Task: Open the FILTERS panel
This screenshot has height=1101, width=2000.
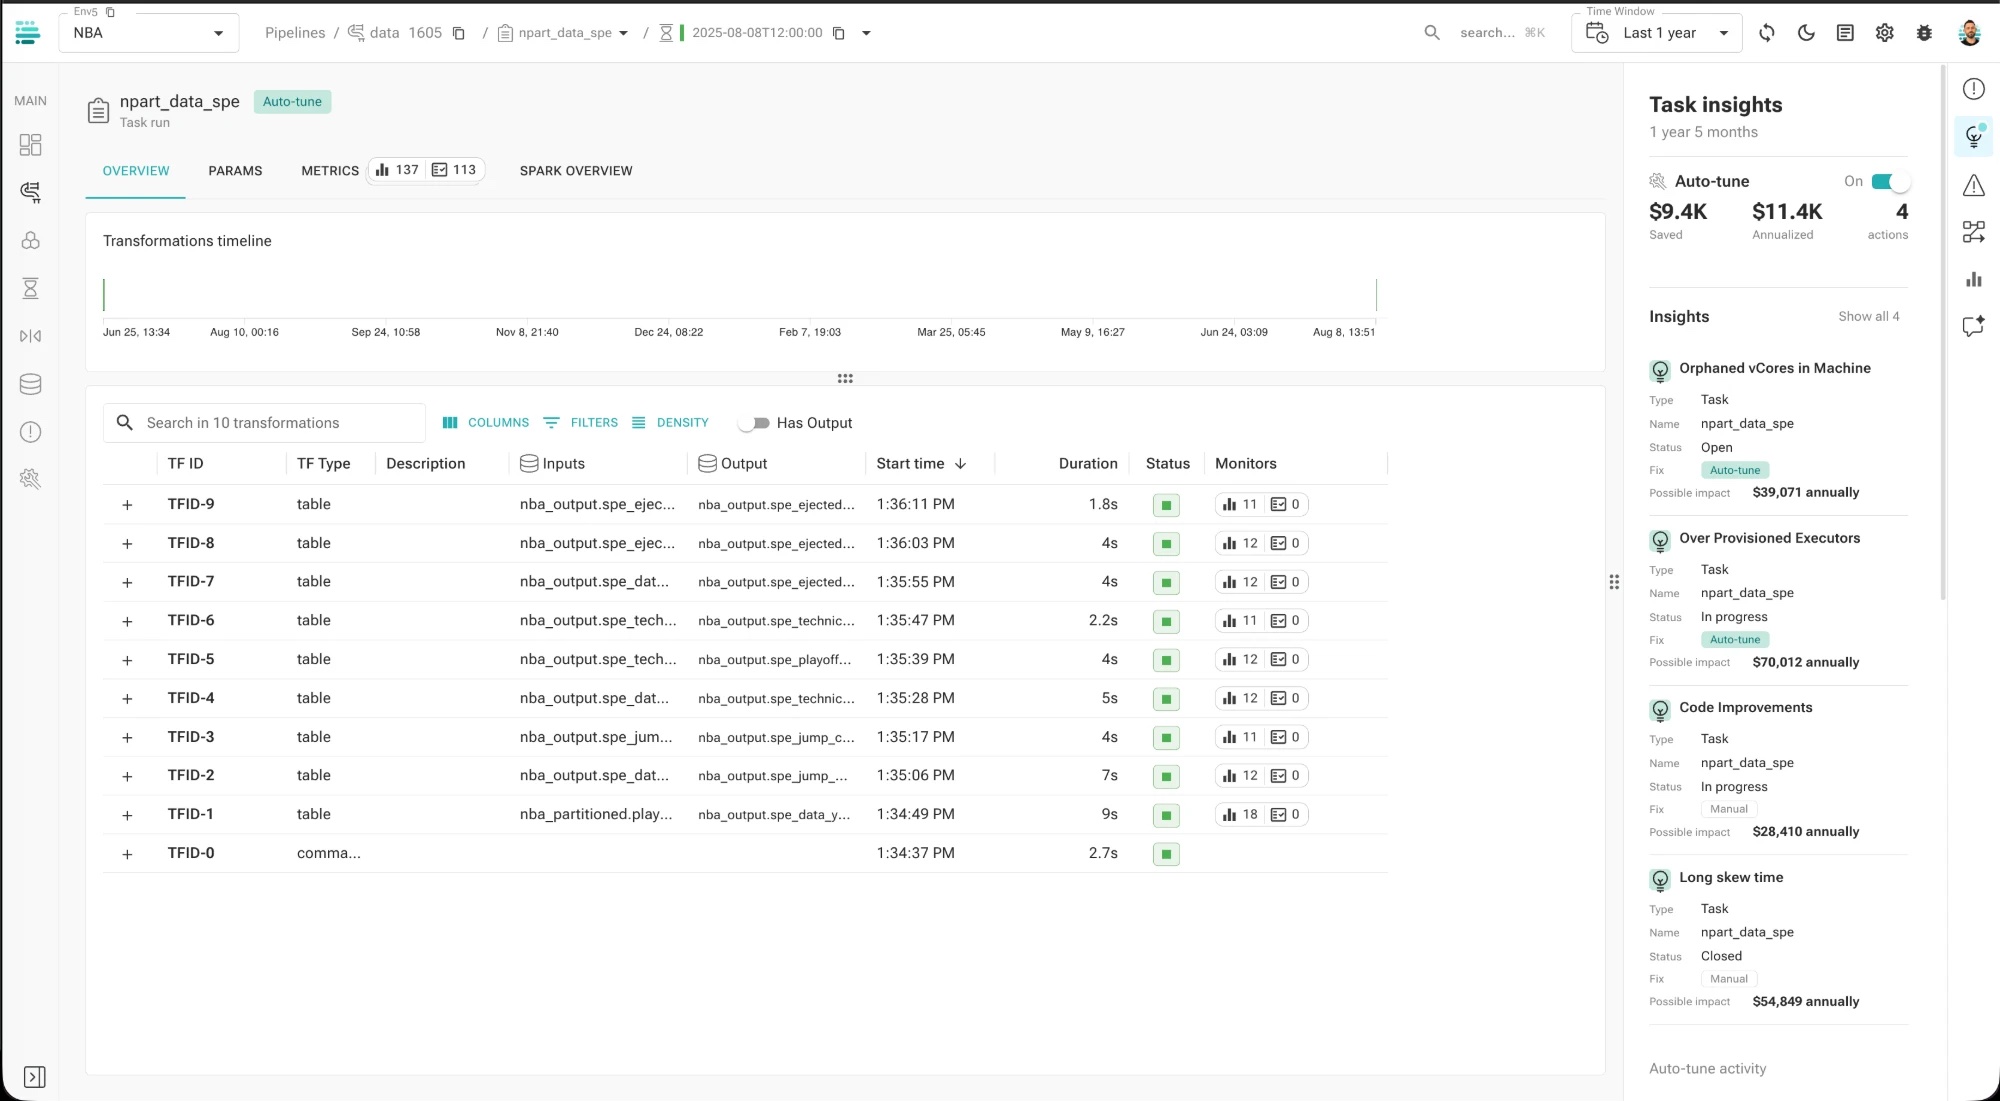Action: point(581,423)
